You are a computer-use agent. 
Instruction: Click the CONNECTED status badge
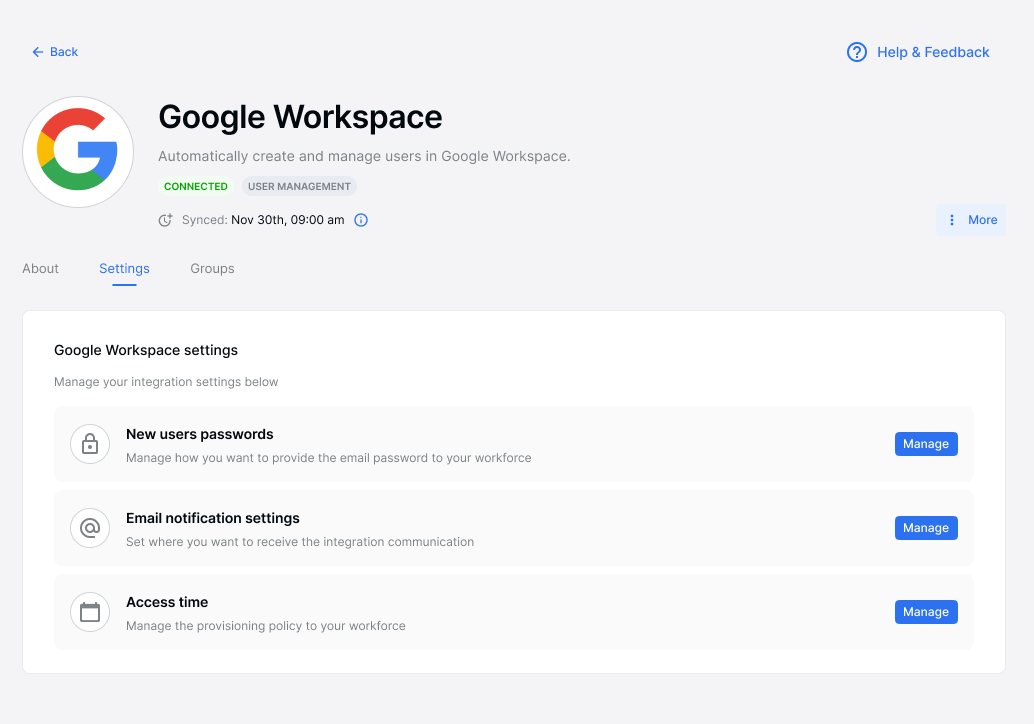[x=196, y=186]
